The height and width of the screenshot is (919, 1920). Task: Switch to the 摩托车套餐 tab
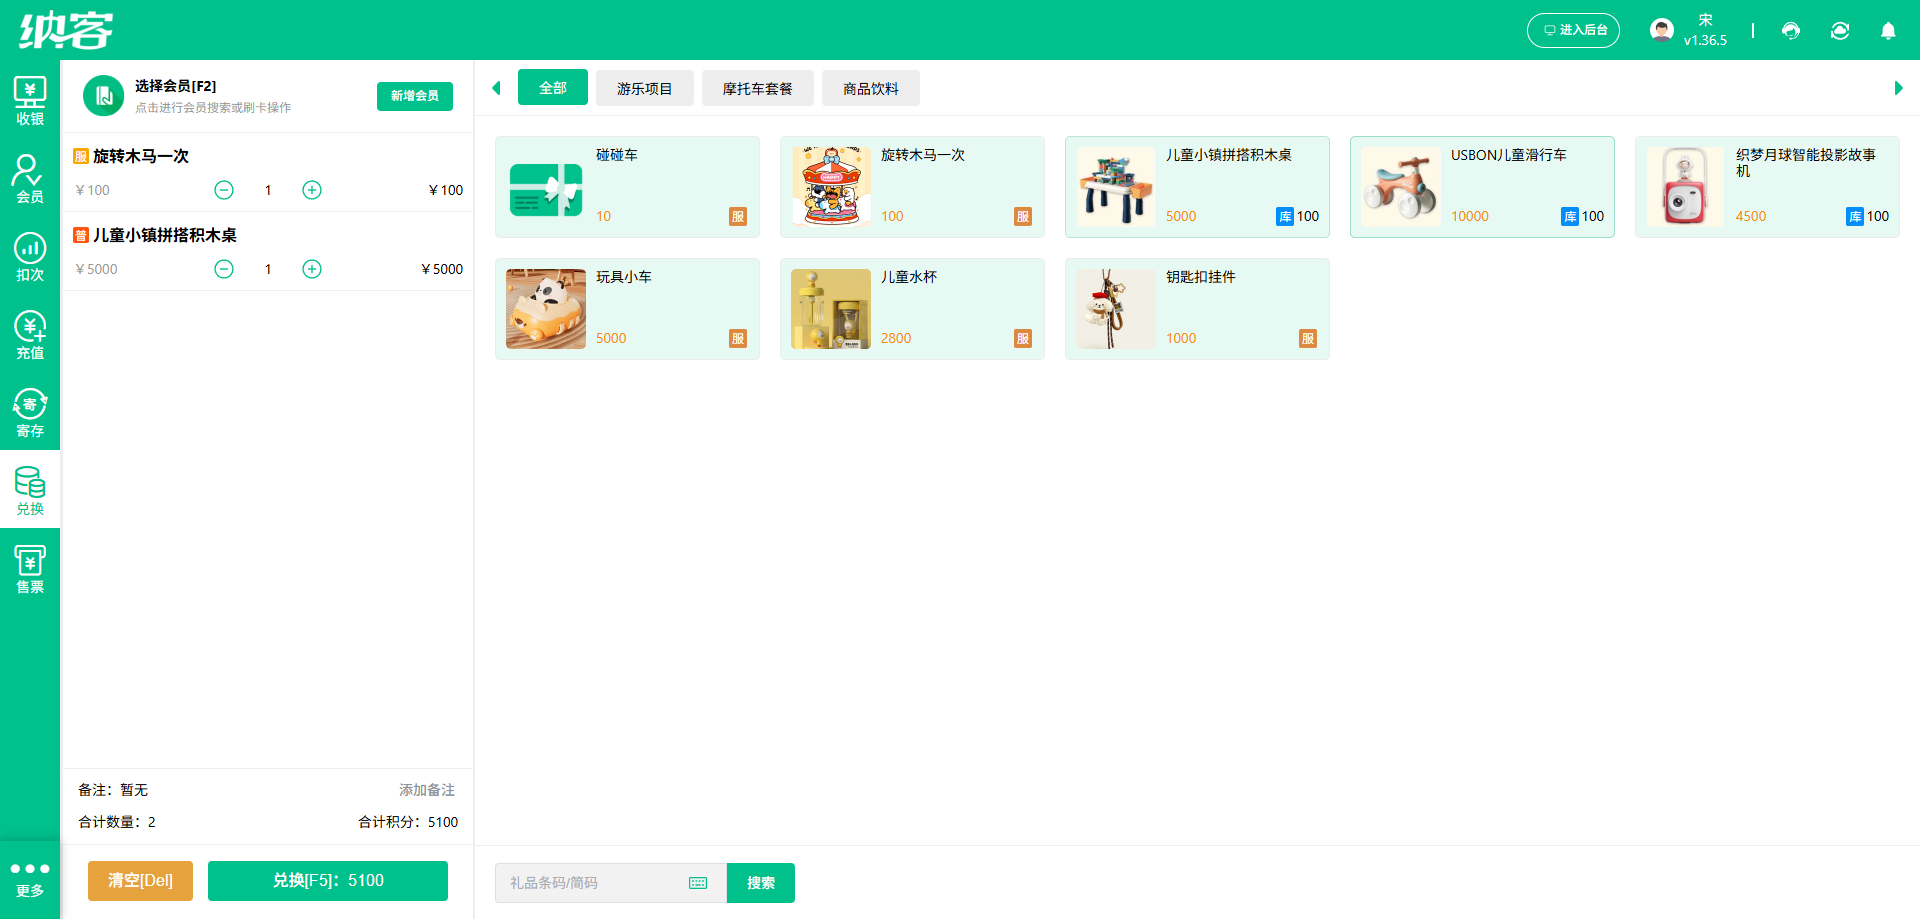pos(758,88)
